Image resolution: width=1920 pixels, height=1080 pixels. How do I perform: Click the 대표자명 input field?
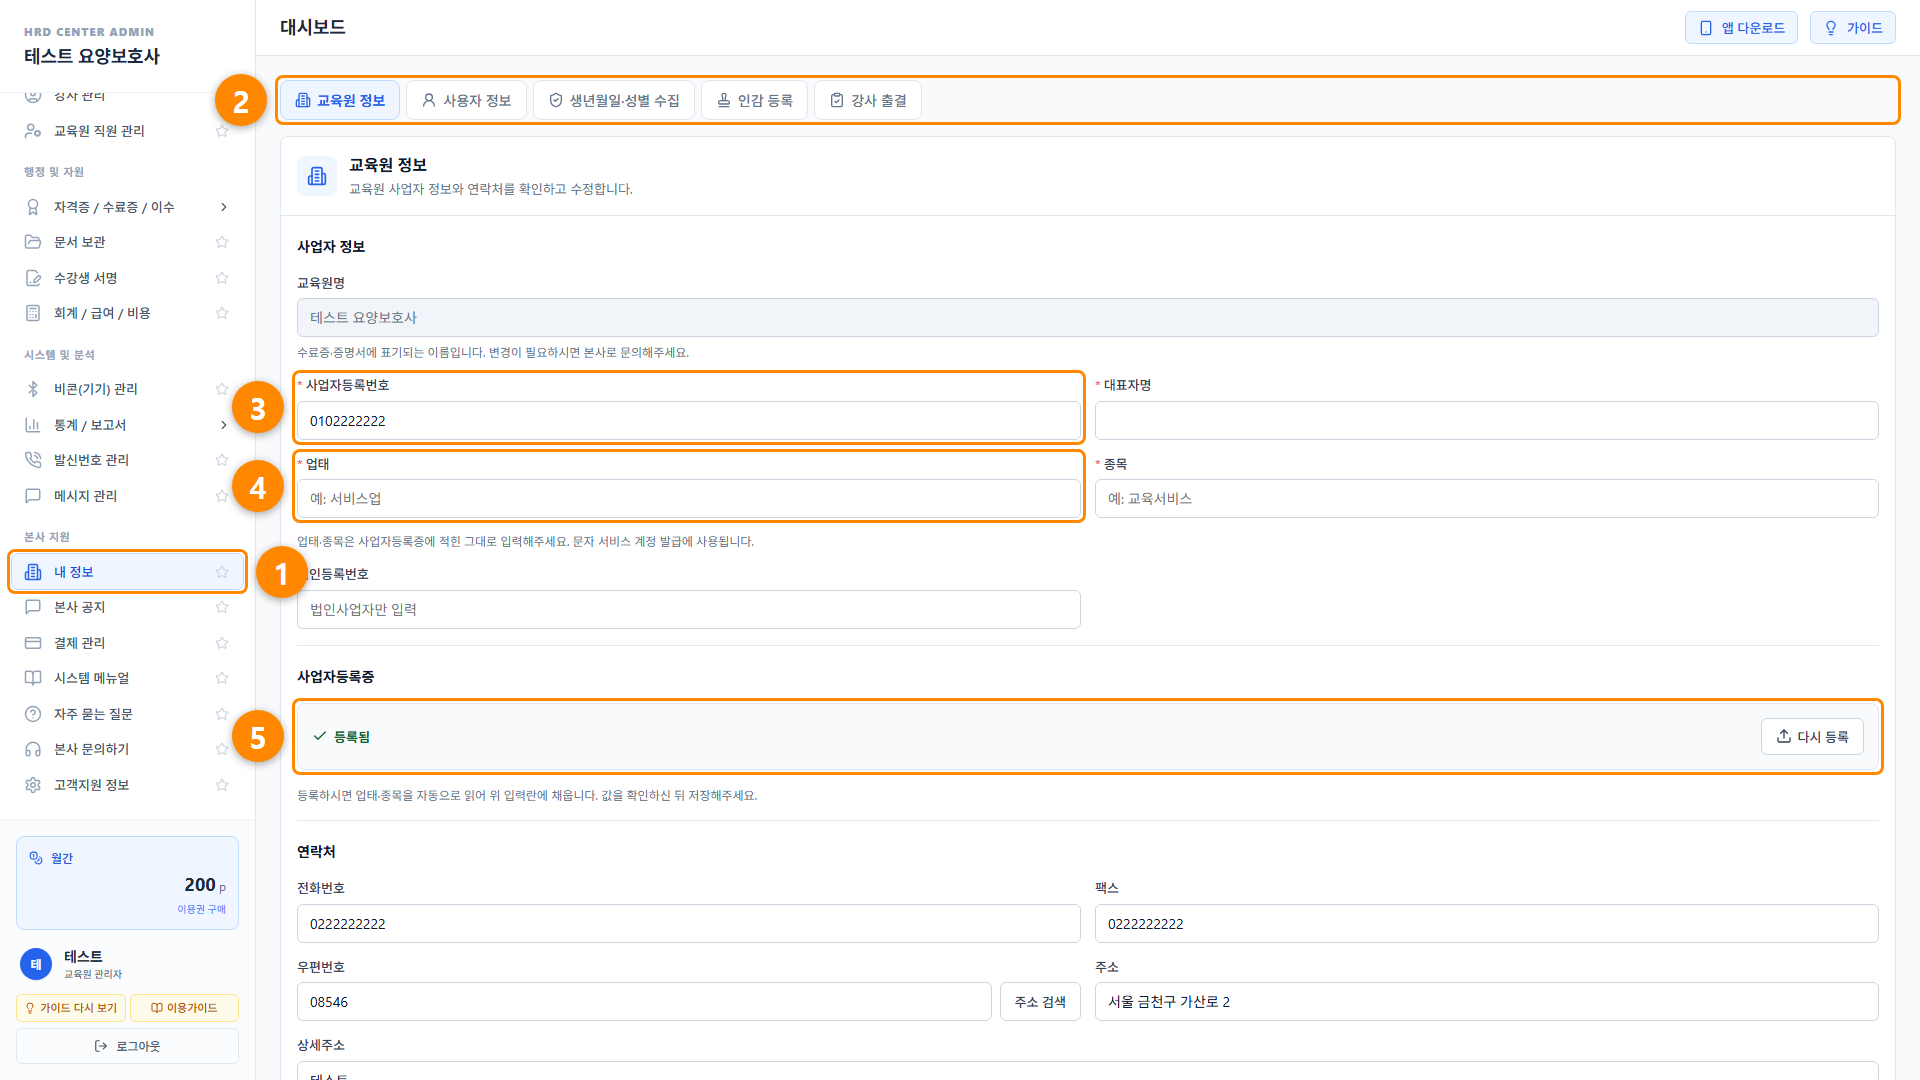point(1486,421)
